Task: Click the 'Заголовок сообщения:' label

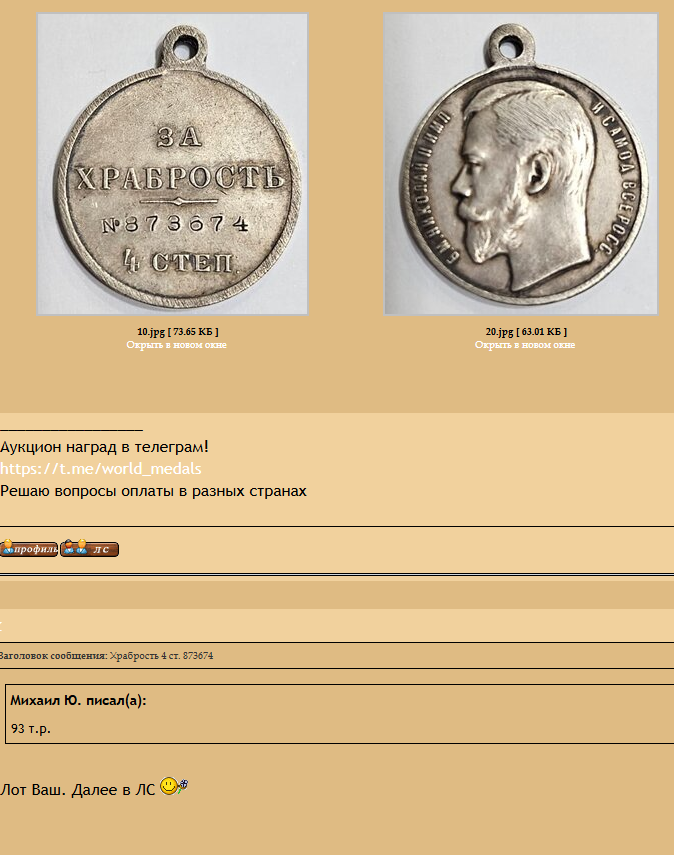Action: (x=53, y=655)
